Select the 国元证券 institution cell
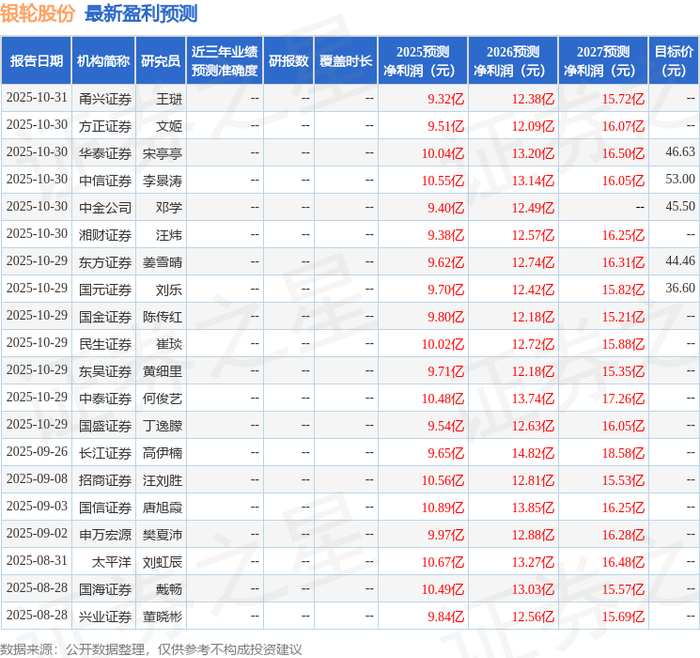 click(x=105, y=289)
